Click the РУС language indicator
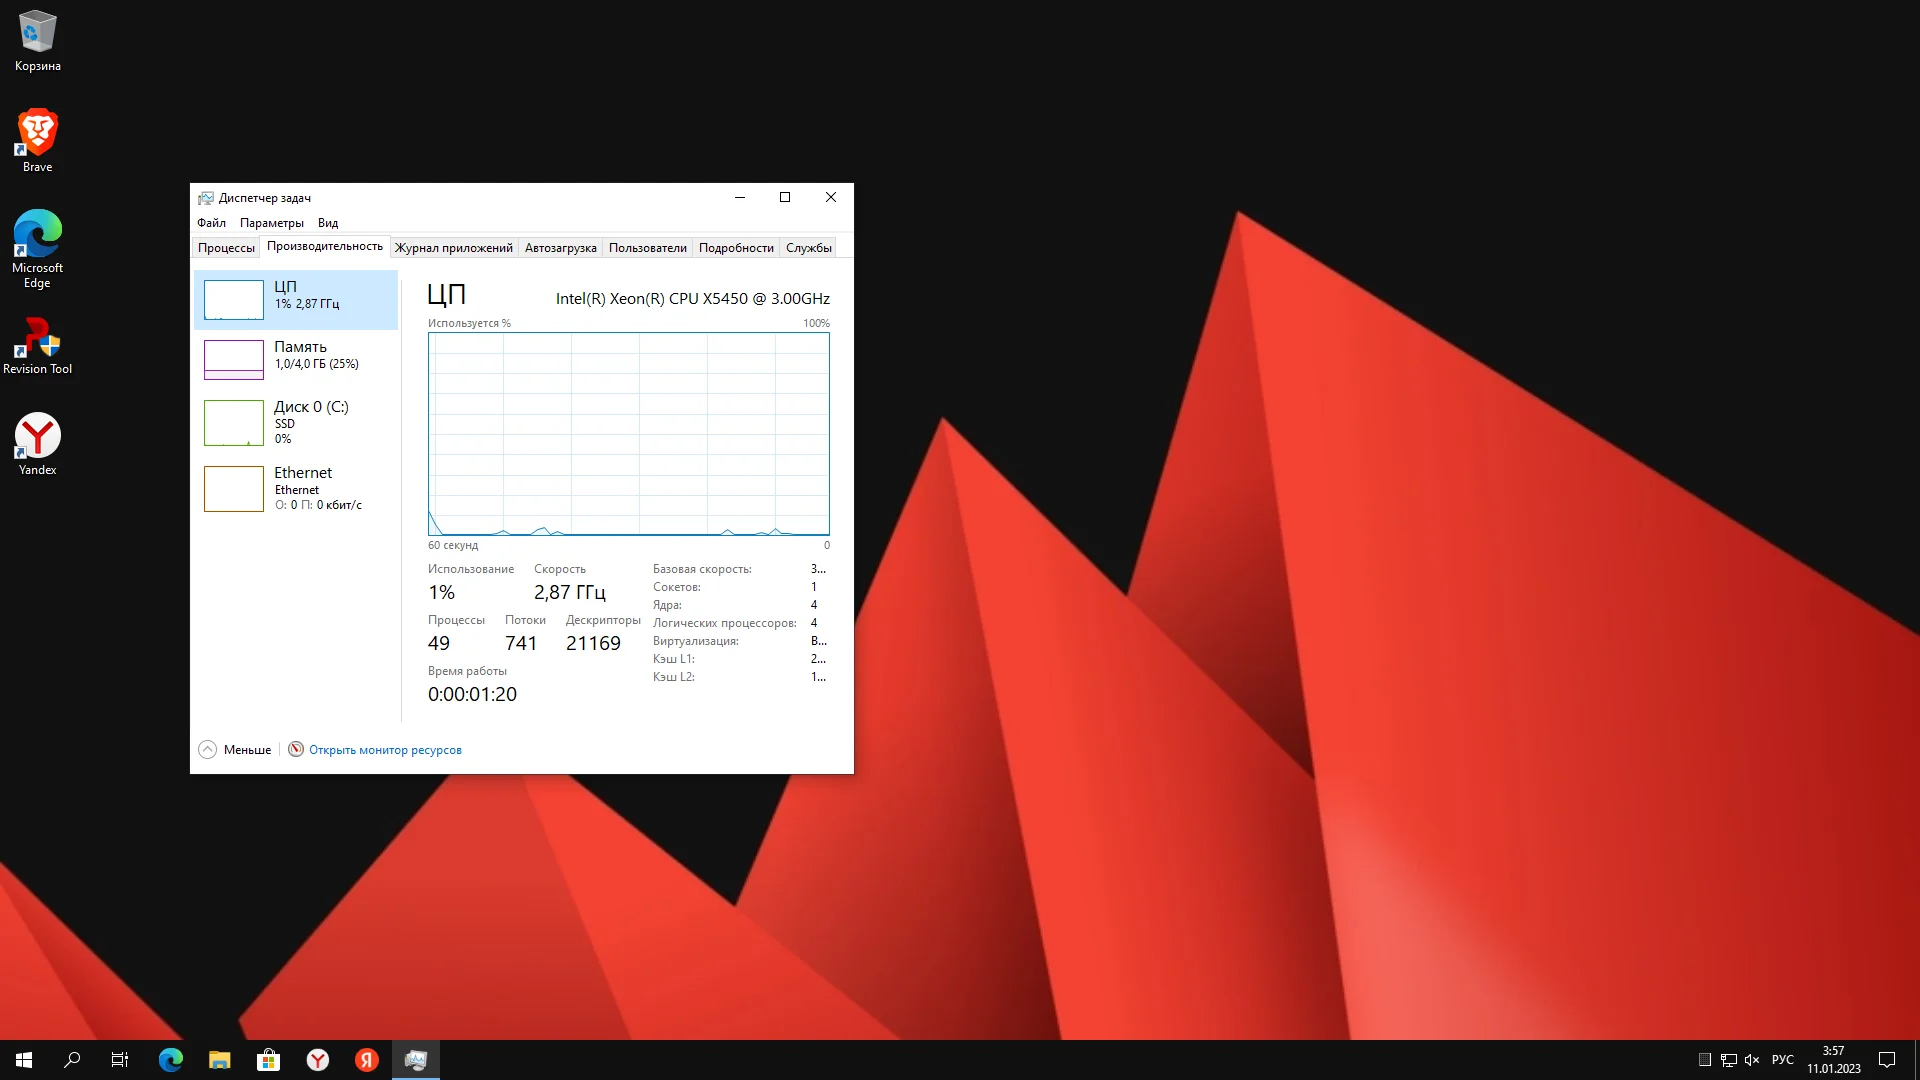Image resolution: width=1920 pixels, height=1080 pixels. [1782, 1060]
